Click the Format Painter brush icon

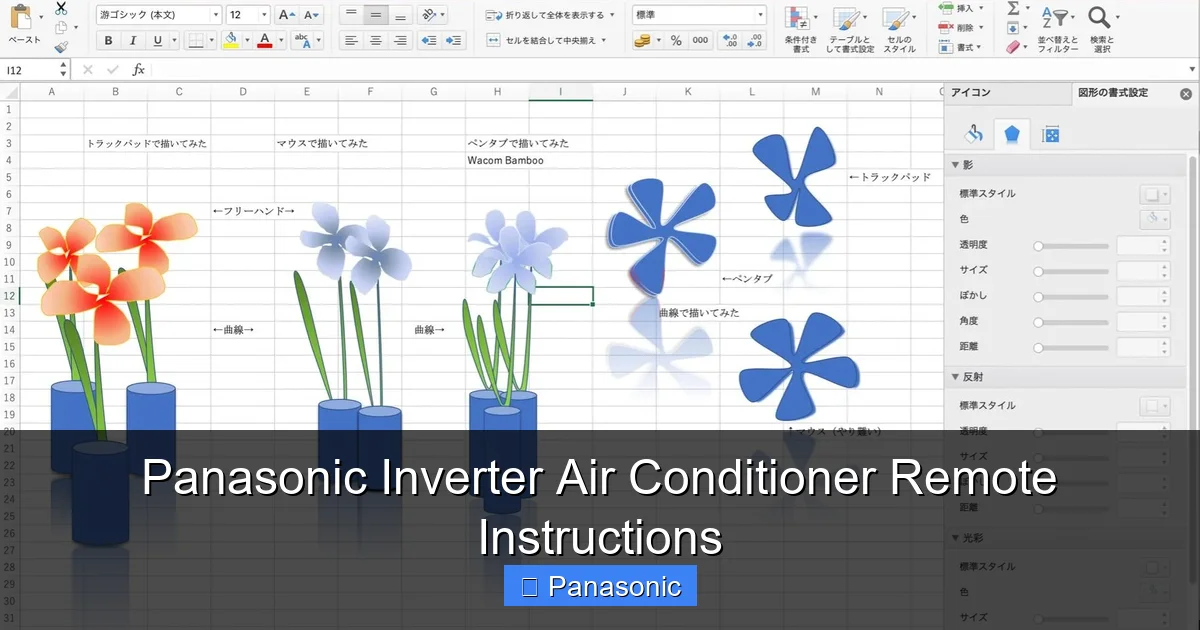pos(61,46)
